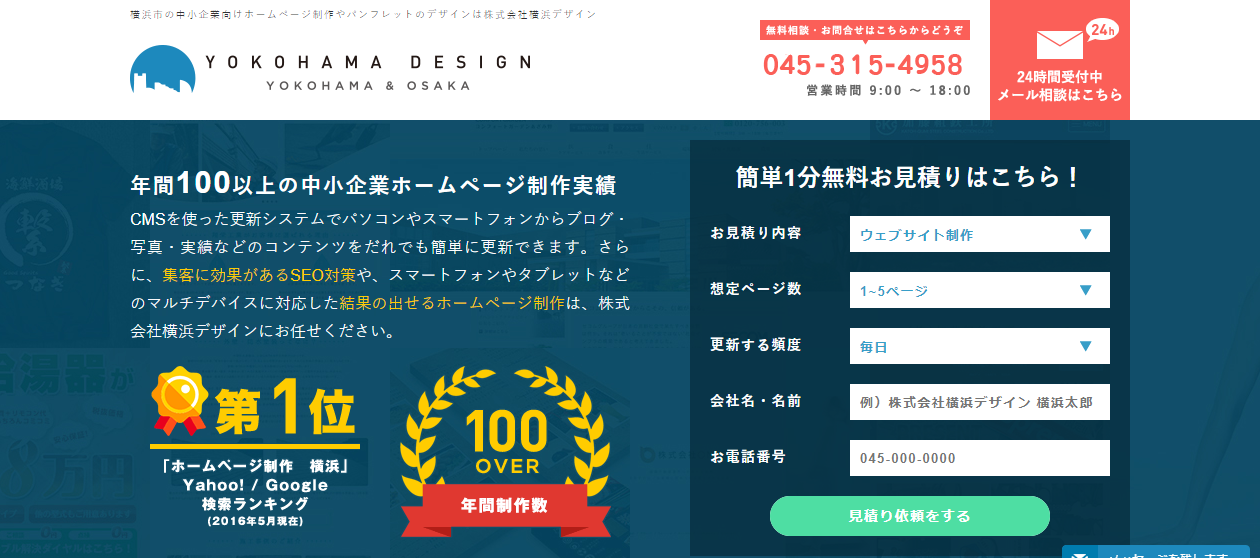Screen dimensions: 1260x558
Task: Click the phone number 045-315-4958
Action: pos(863,65)
